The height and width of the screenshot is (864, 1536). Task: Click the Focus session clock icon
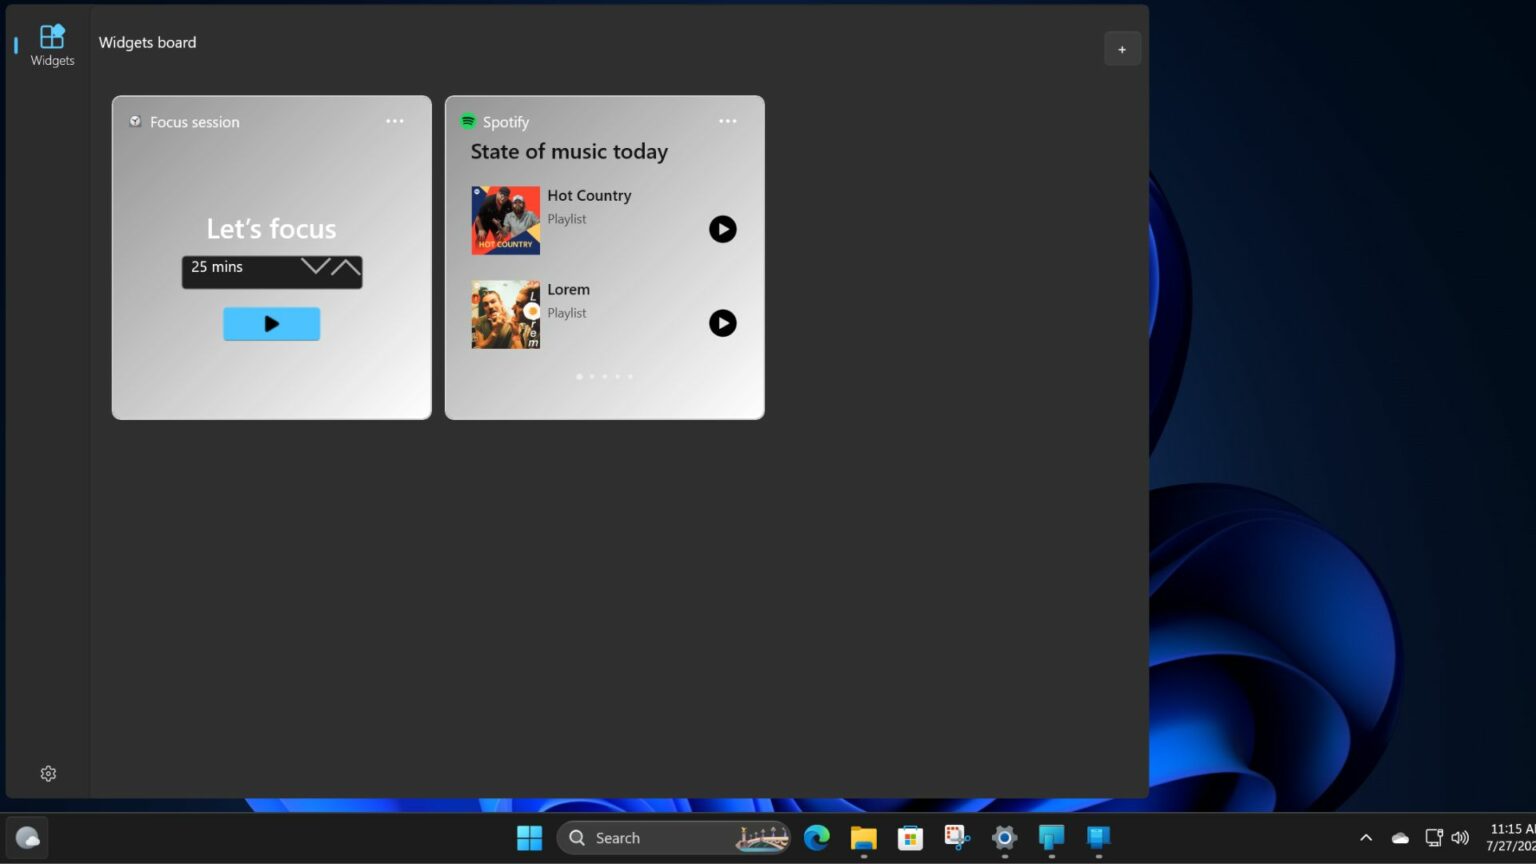coord(135,121)
